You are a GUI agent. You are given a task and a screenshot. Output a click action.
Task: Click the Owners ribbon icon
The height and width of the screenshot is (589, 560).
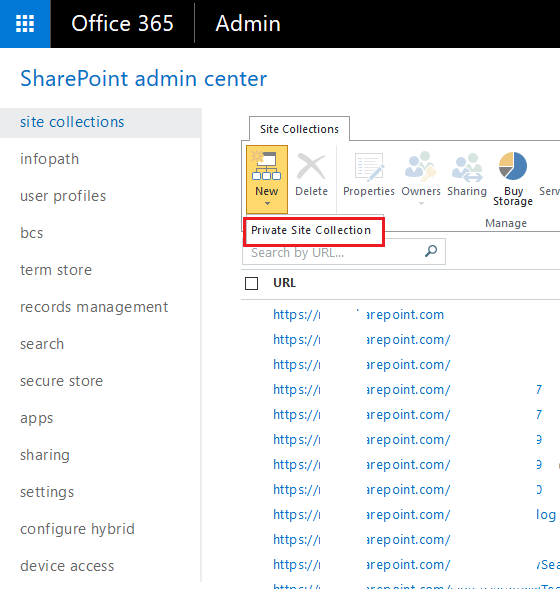coord(421,165)
